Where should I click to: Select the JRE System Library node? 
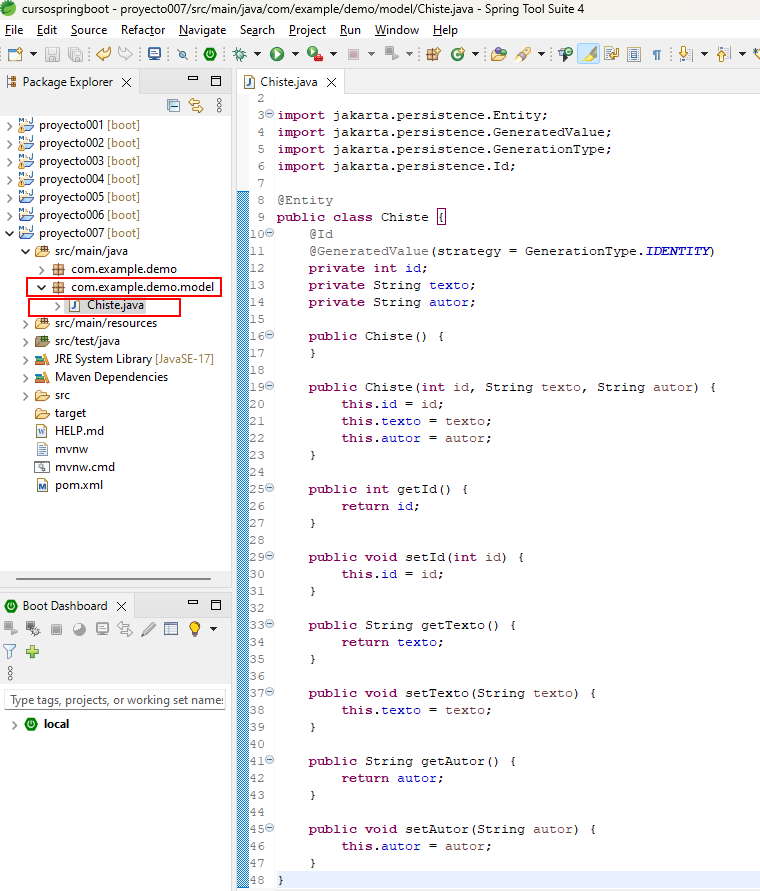[134, 359]
